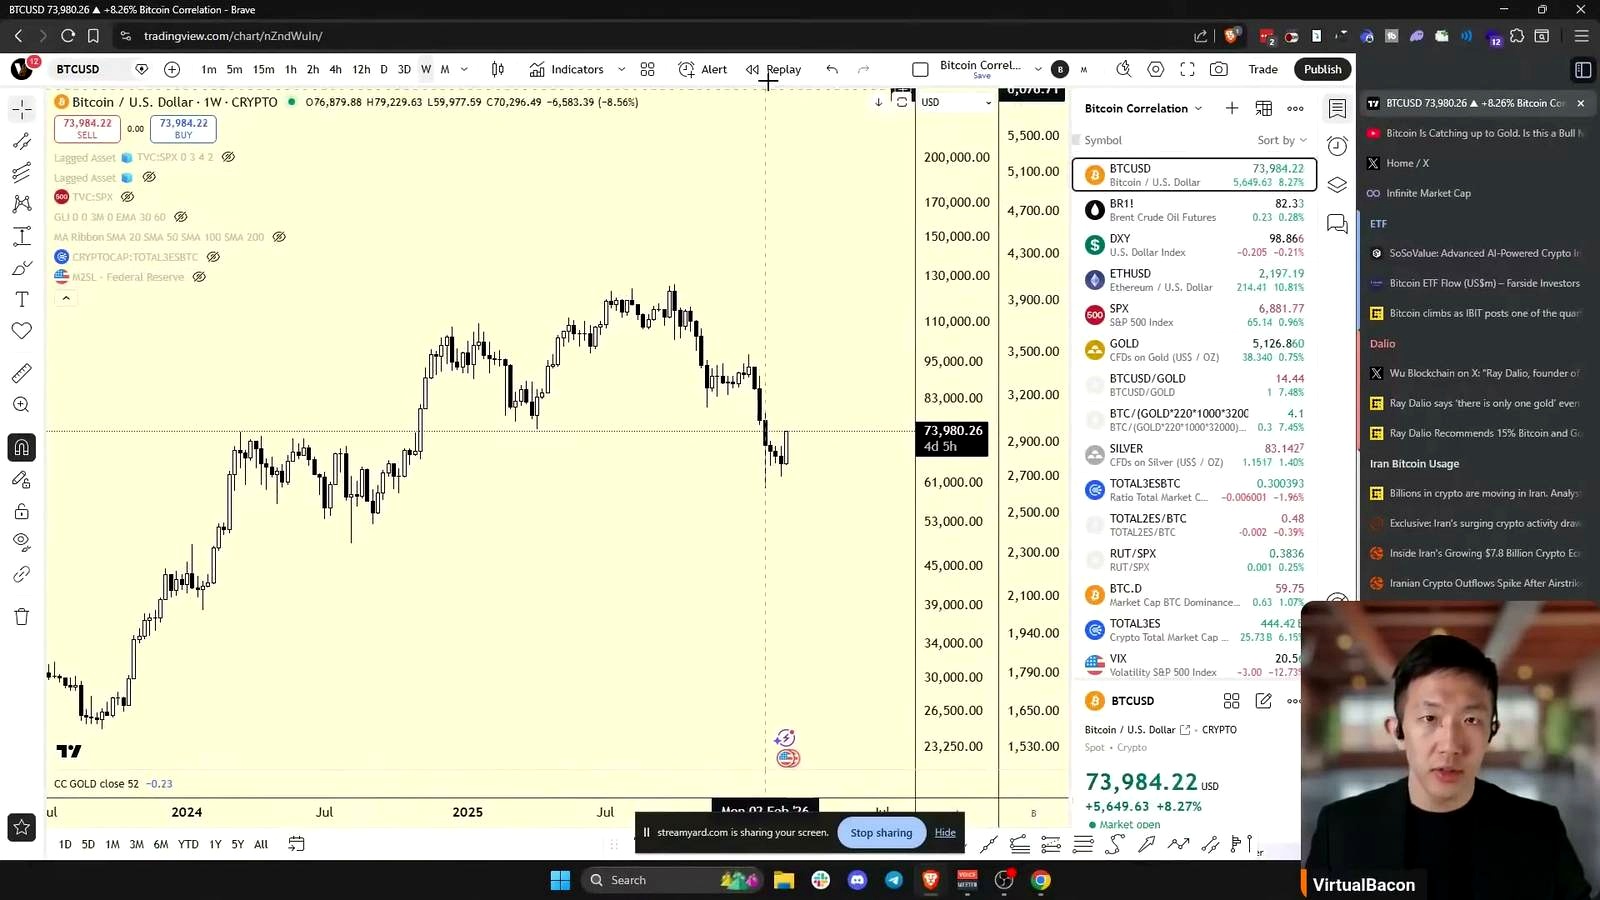Viewport: 1600px width, 900px height.
Task: Select the Text annotation tool
Action: 21,299
